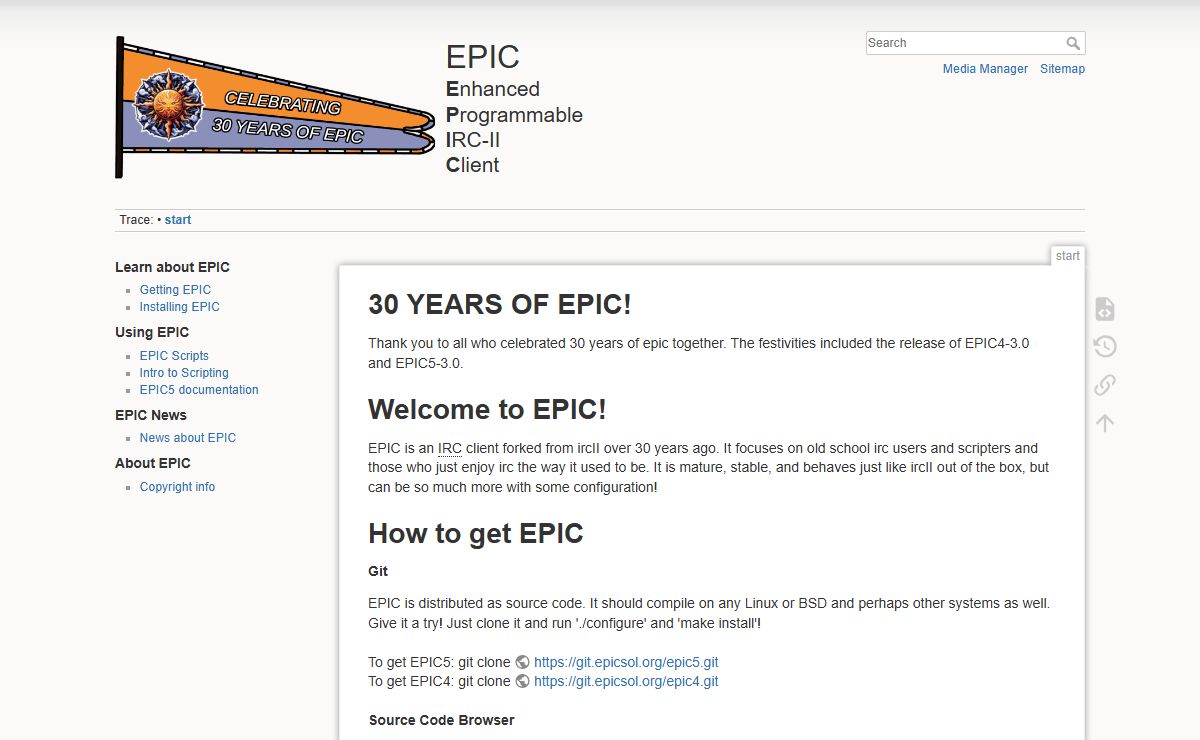Click 'Using EPIC' sidebar heading
The image size is (1200, 740).
pyautogui.click(x=152, y=332)
